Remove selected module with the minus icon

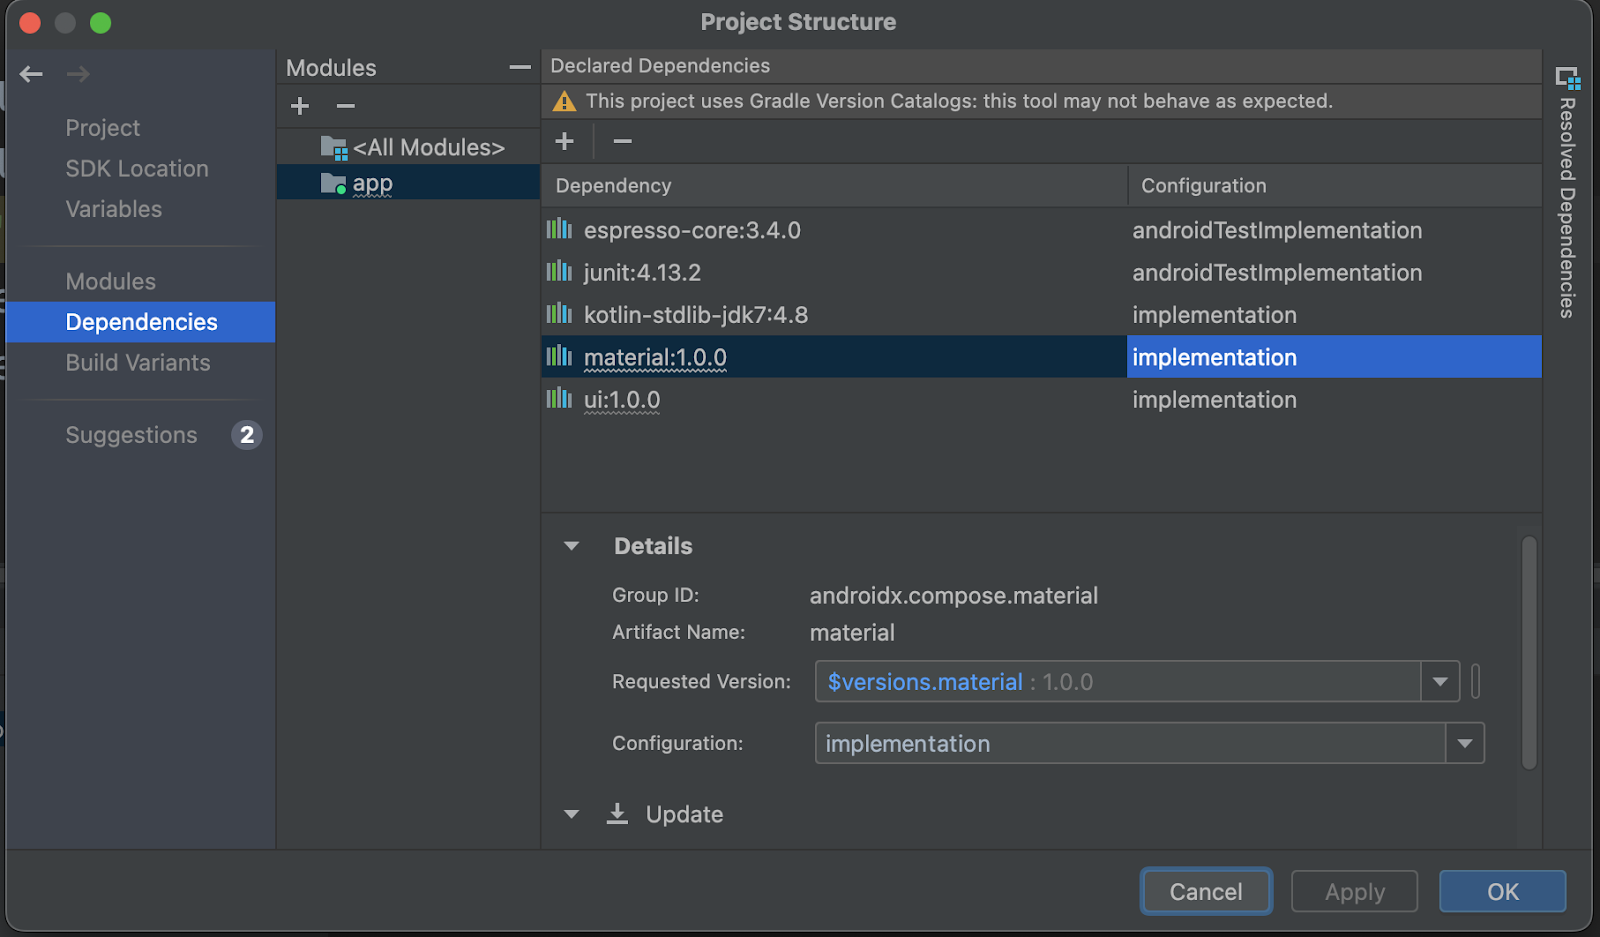coord(345,106)
